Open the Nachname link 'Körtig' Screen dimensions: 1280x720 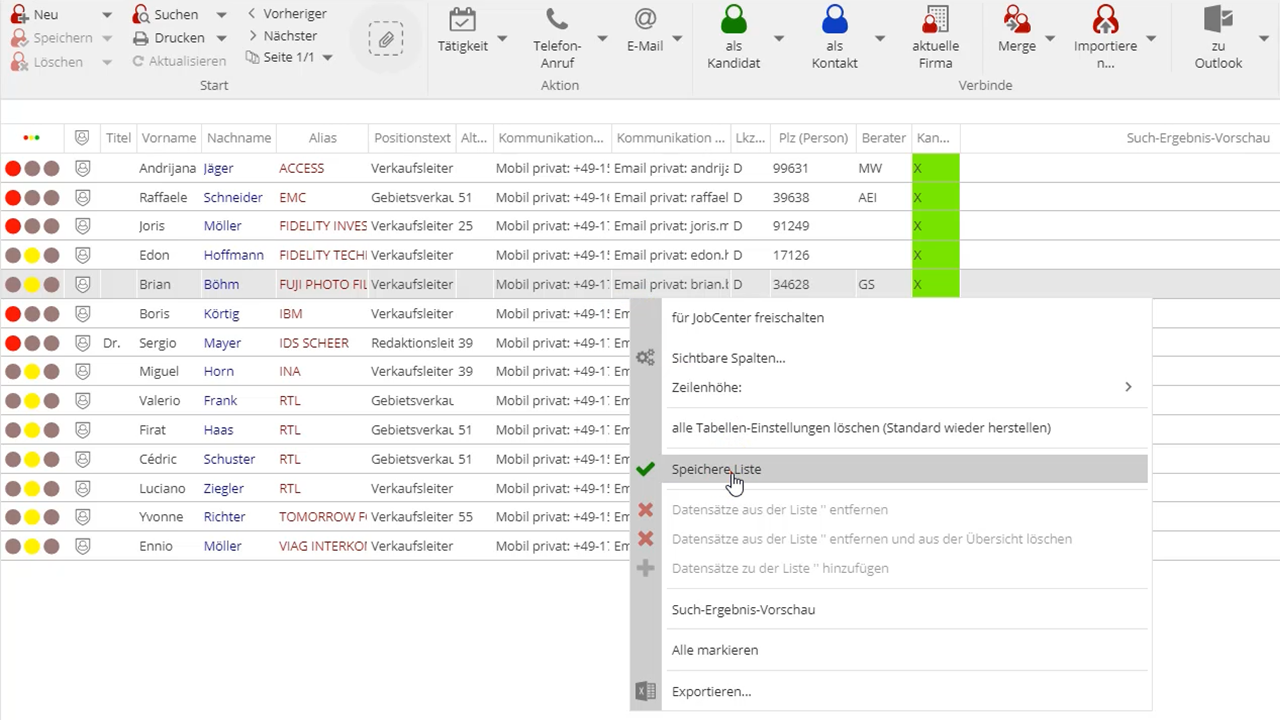[x=221, y=313]
